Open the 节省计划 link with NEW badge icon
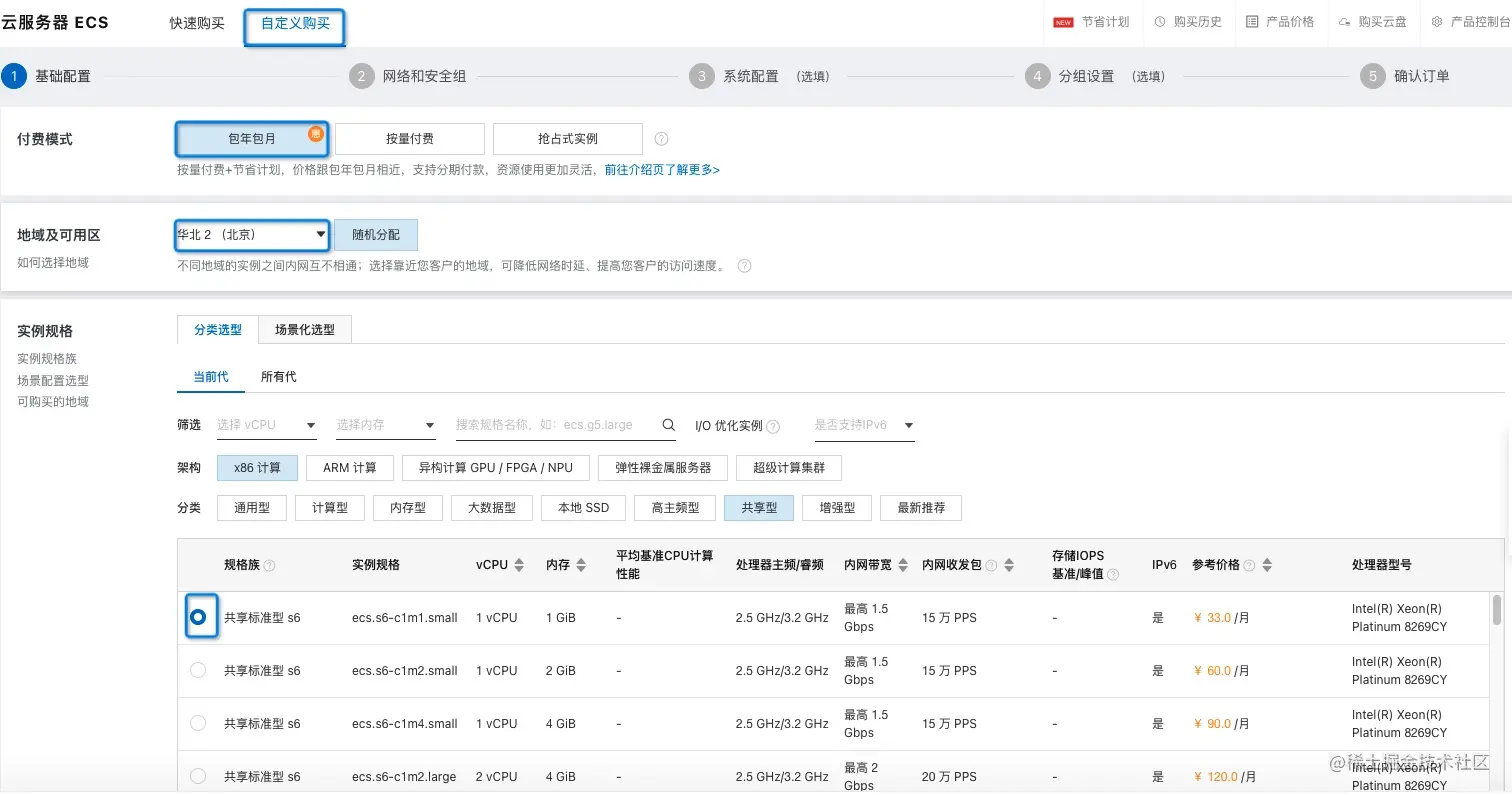This screenshot has height=795, width=1512. tap(1091, 22)
